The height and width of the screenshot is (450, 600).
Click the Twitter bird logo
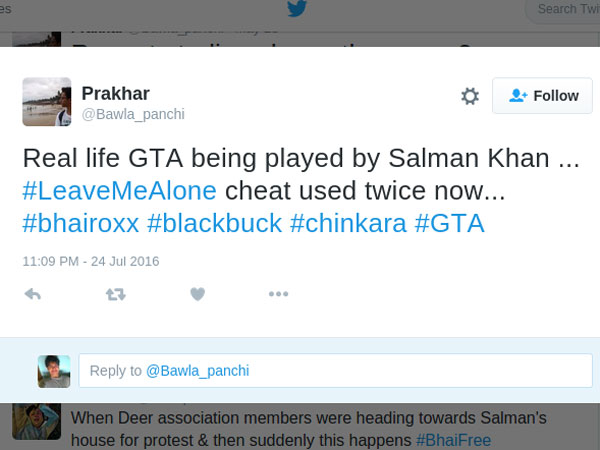[x=297, y=10]
